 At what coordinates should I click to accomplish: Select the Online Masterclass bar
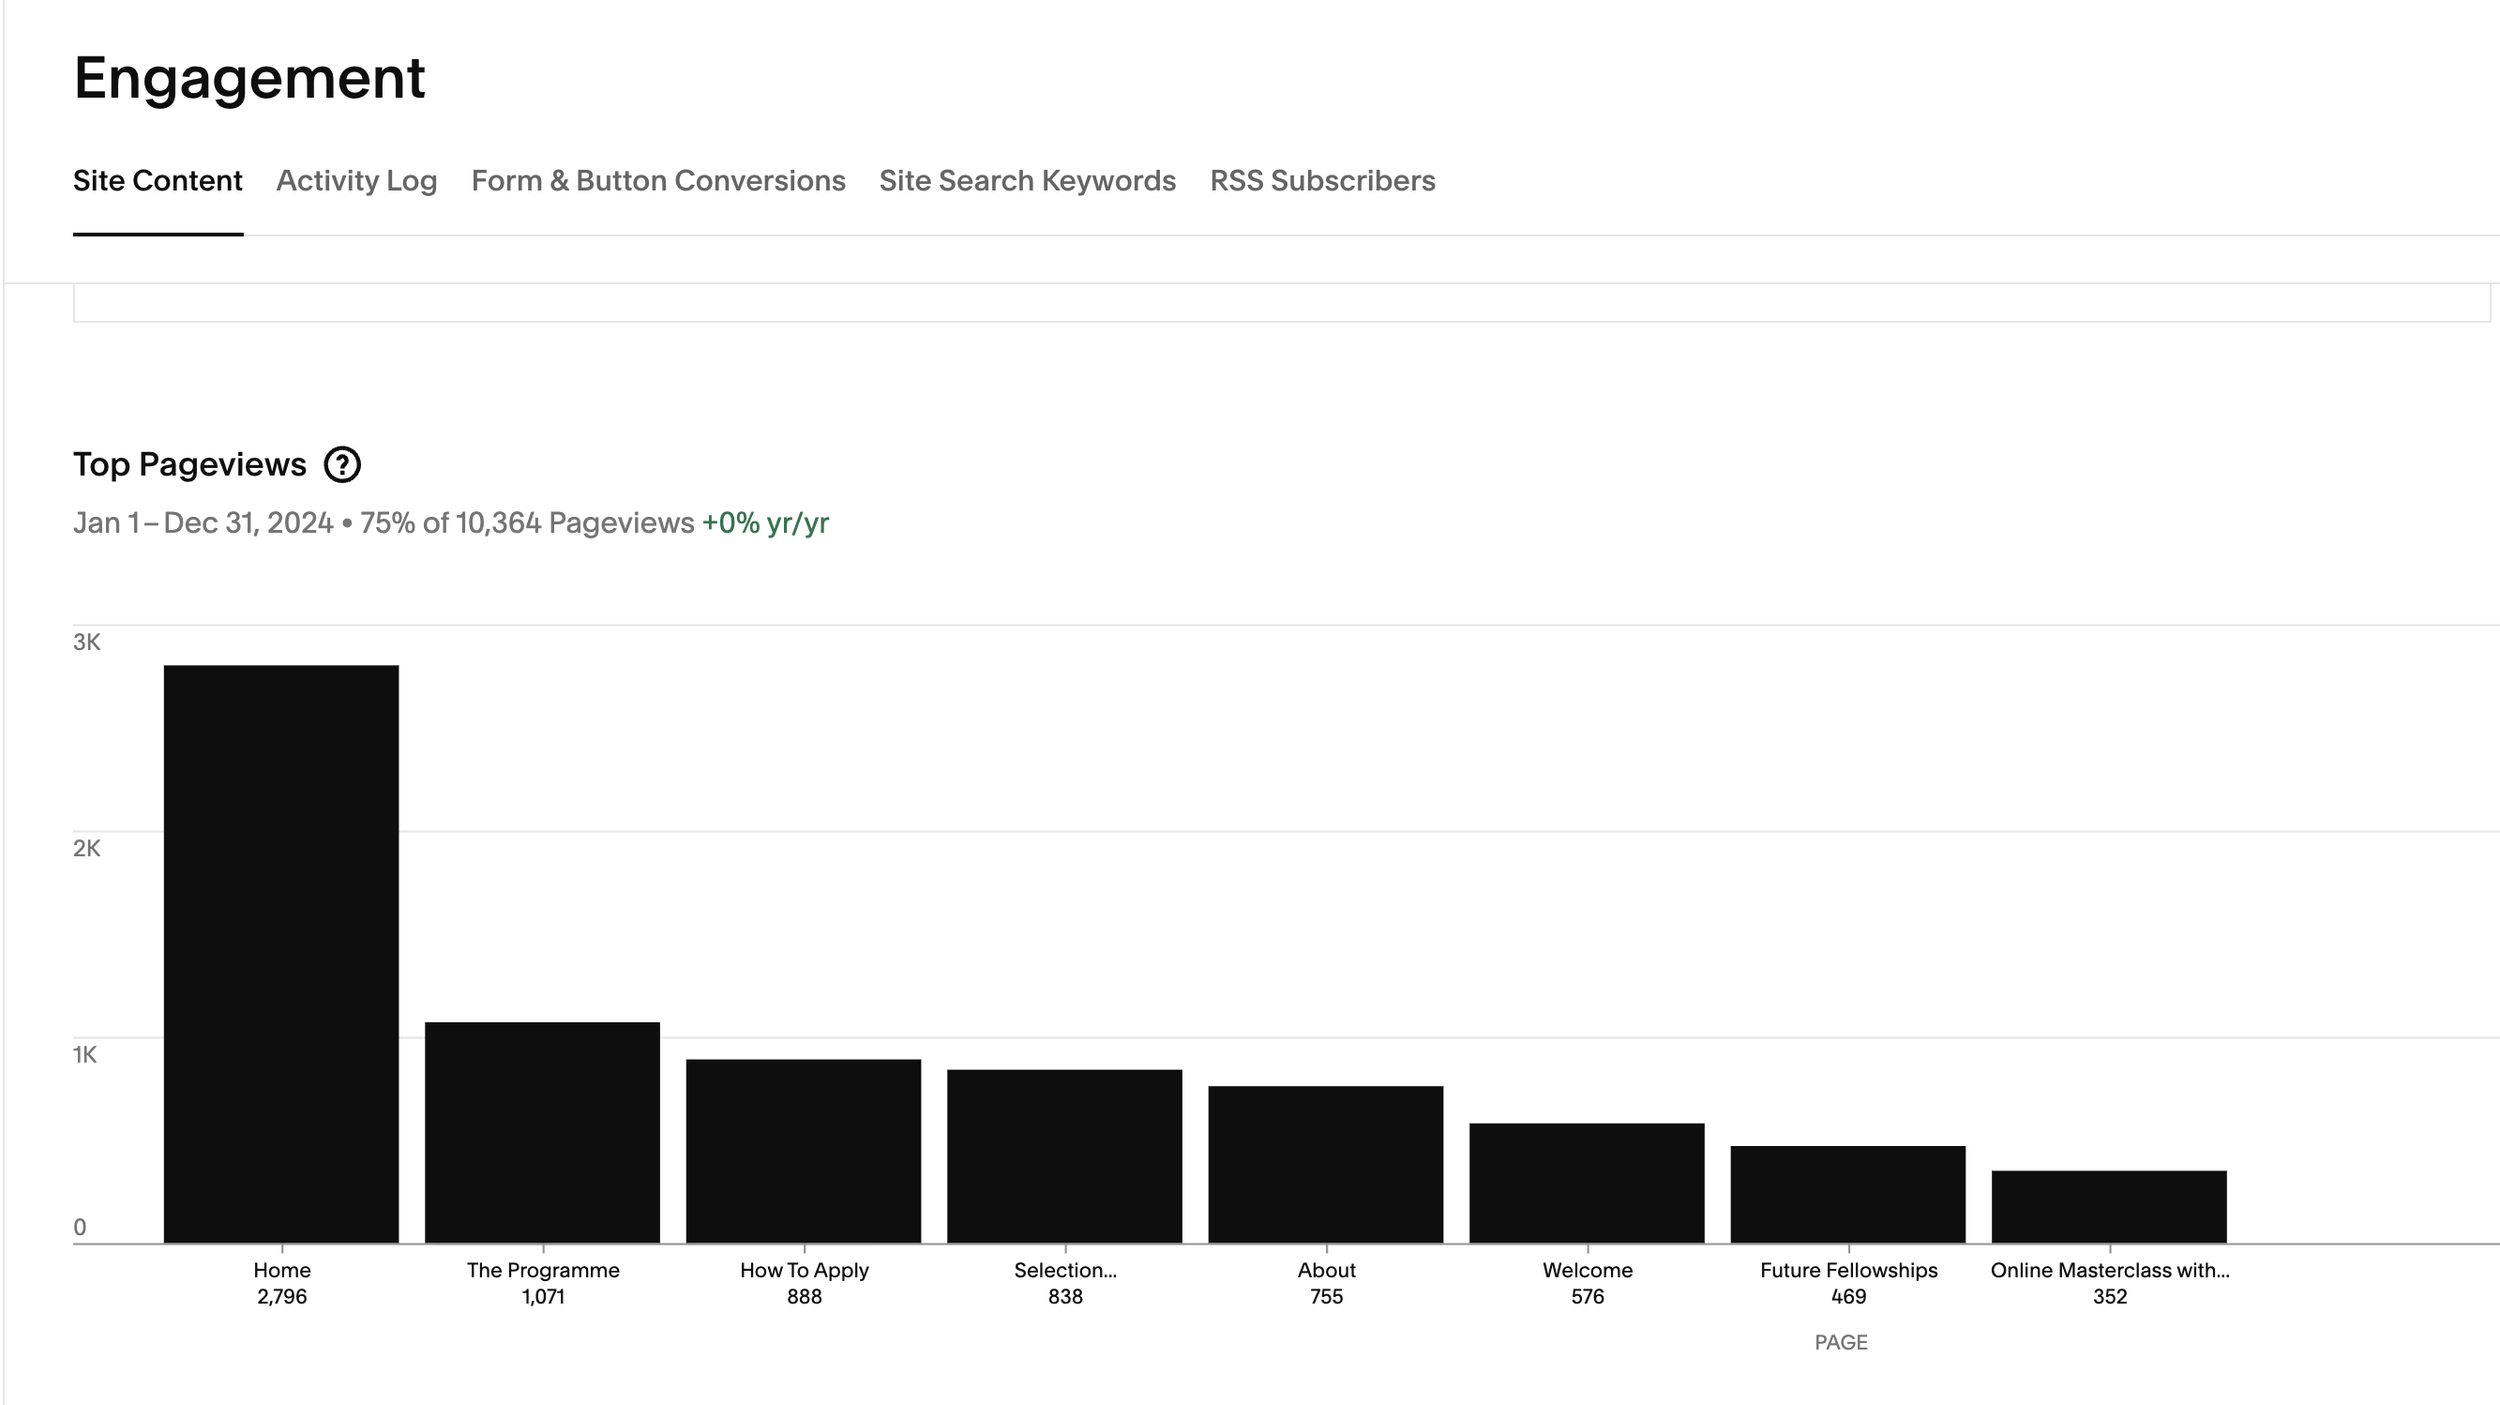coord(2108,1206)
